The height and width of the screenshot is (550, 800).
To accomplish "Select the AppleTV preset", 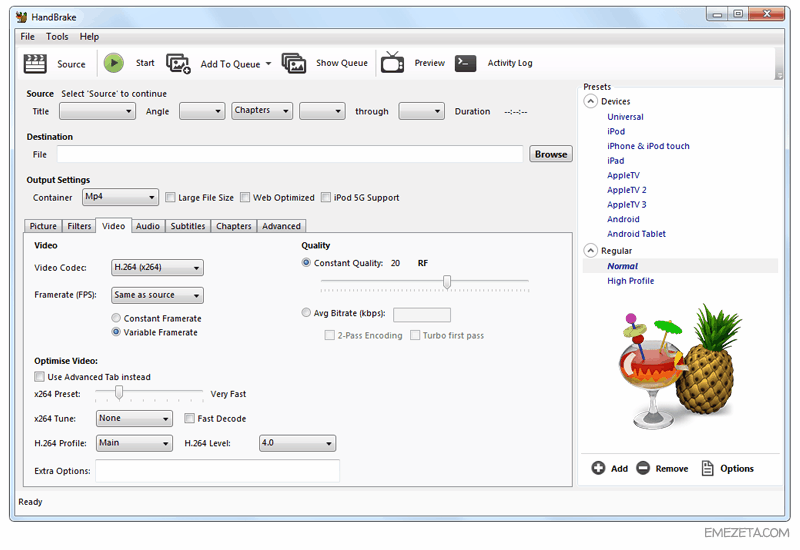I will pos(623,175).
